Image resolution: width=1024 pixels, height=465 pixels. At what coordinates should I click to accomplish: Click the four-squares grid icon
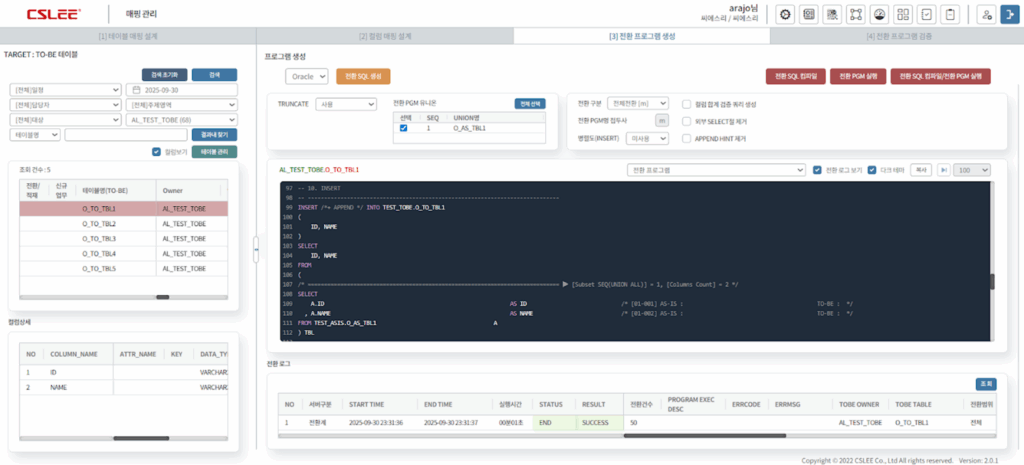pyautogui.click(x=903, y=15)
